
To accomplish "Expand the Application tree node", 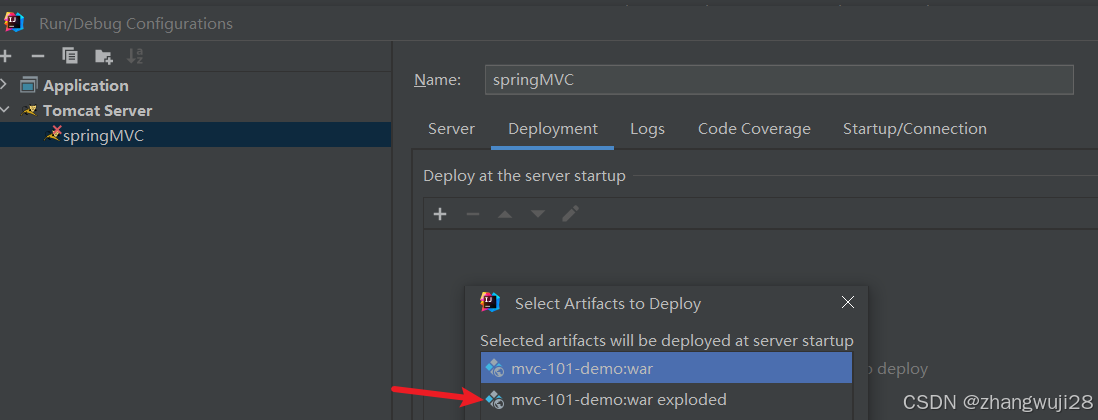I will 4,85.
